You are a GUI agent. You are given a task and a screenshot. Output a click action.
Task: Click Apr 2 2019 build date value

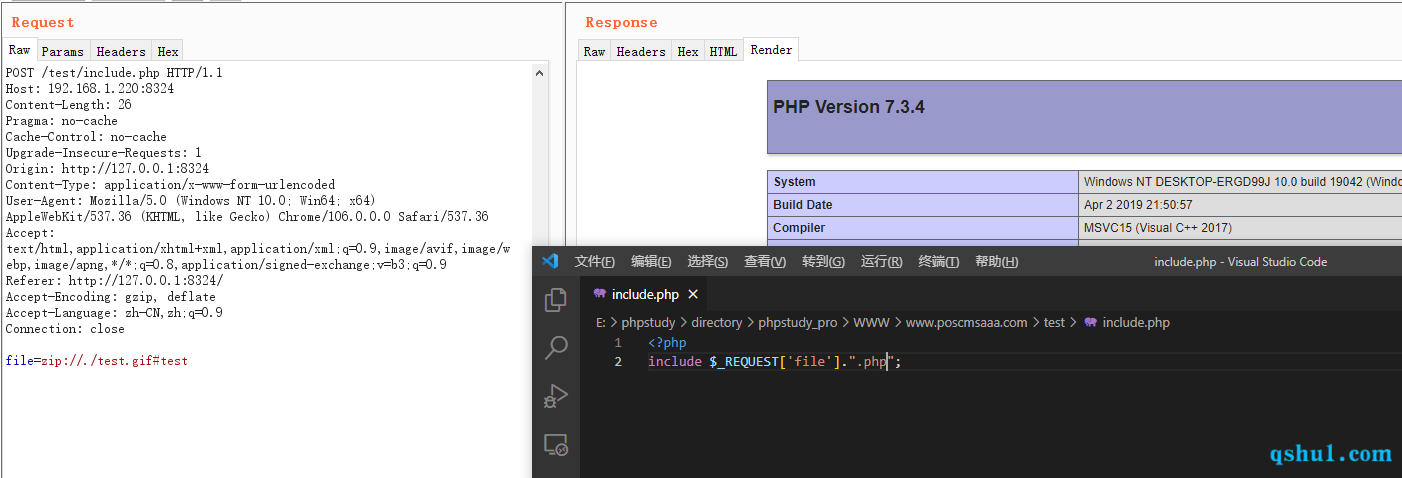1138,205
